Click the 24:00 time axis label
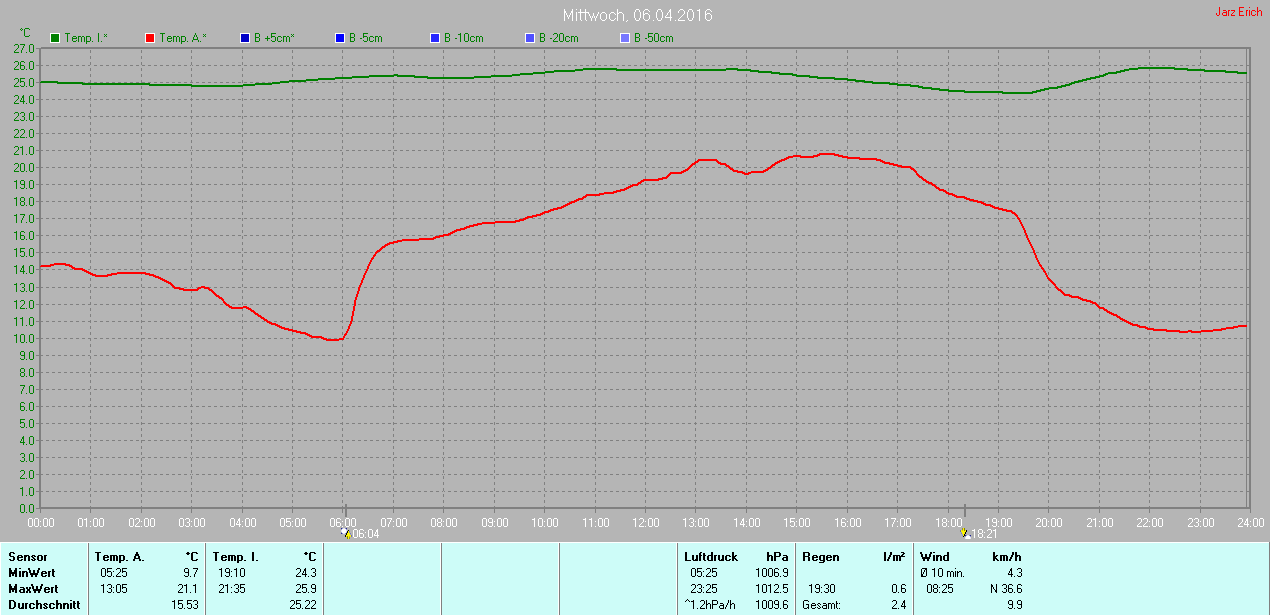 (1250, 522)
